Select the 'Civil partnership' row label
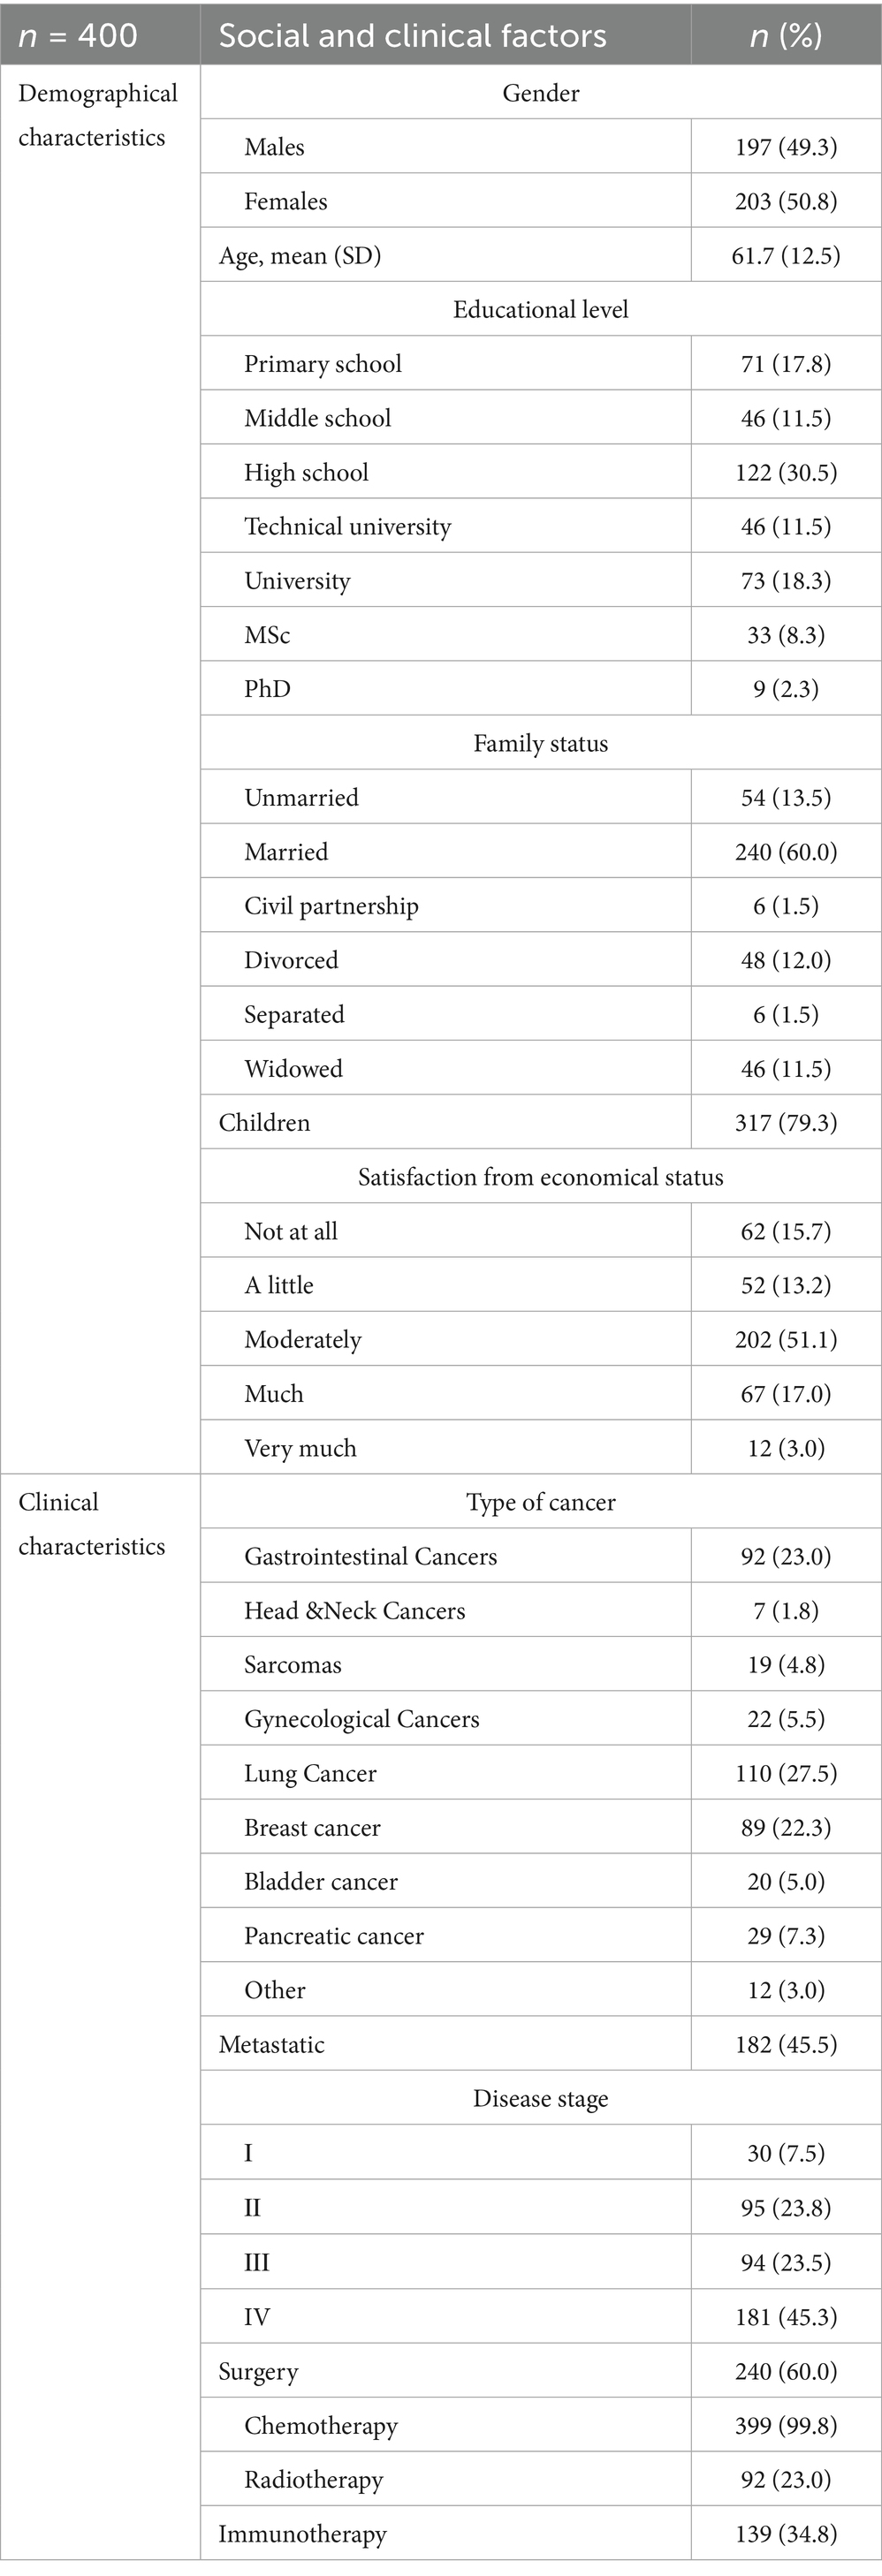 tap(331, 906)
